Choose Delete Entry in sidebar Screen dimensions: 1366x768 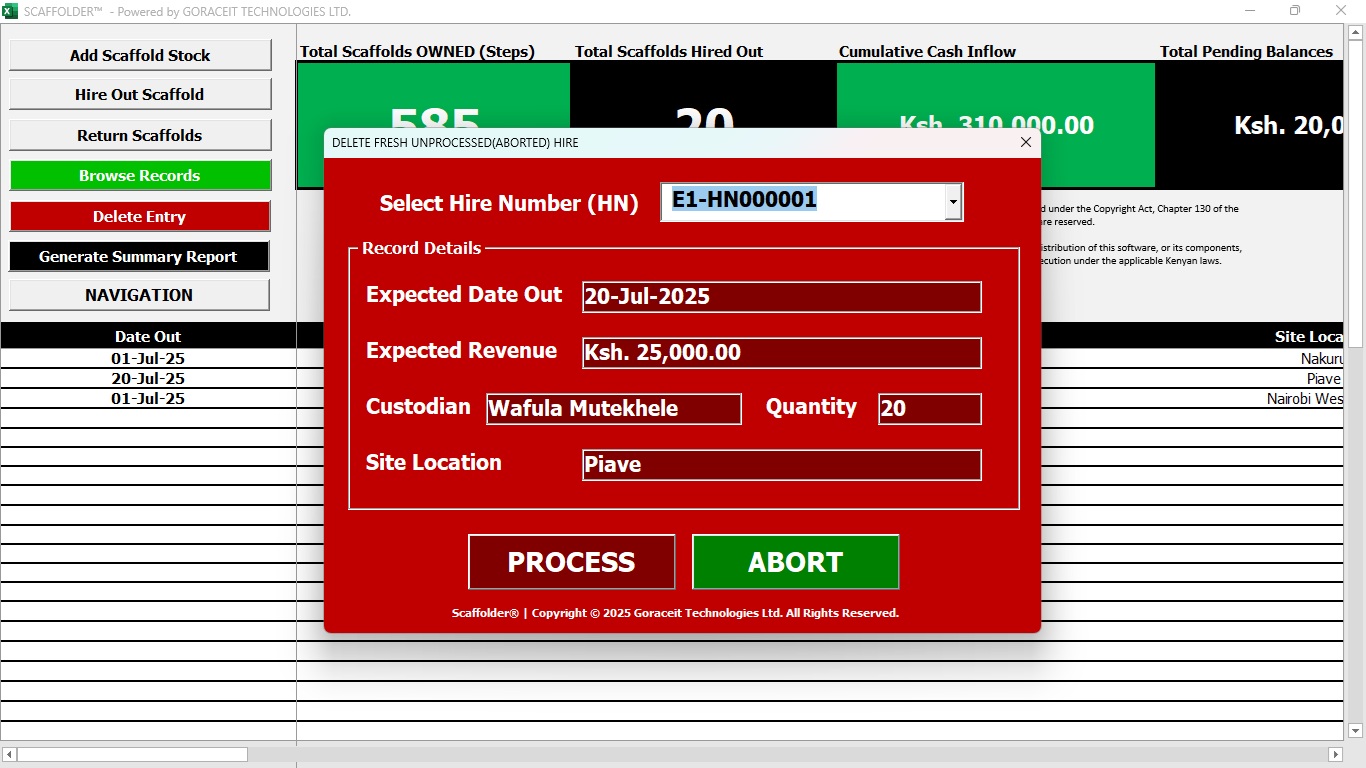[140, 217]
